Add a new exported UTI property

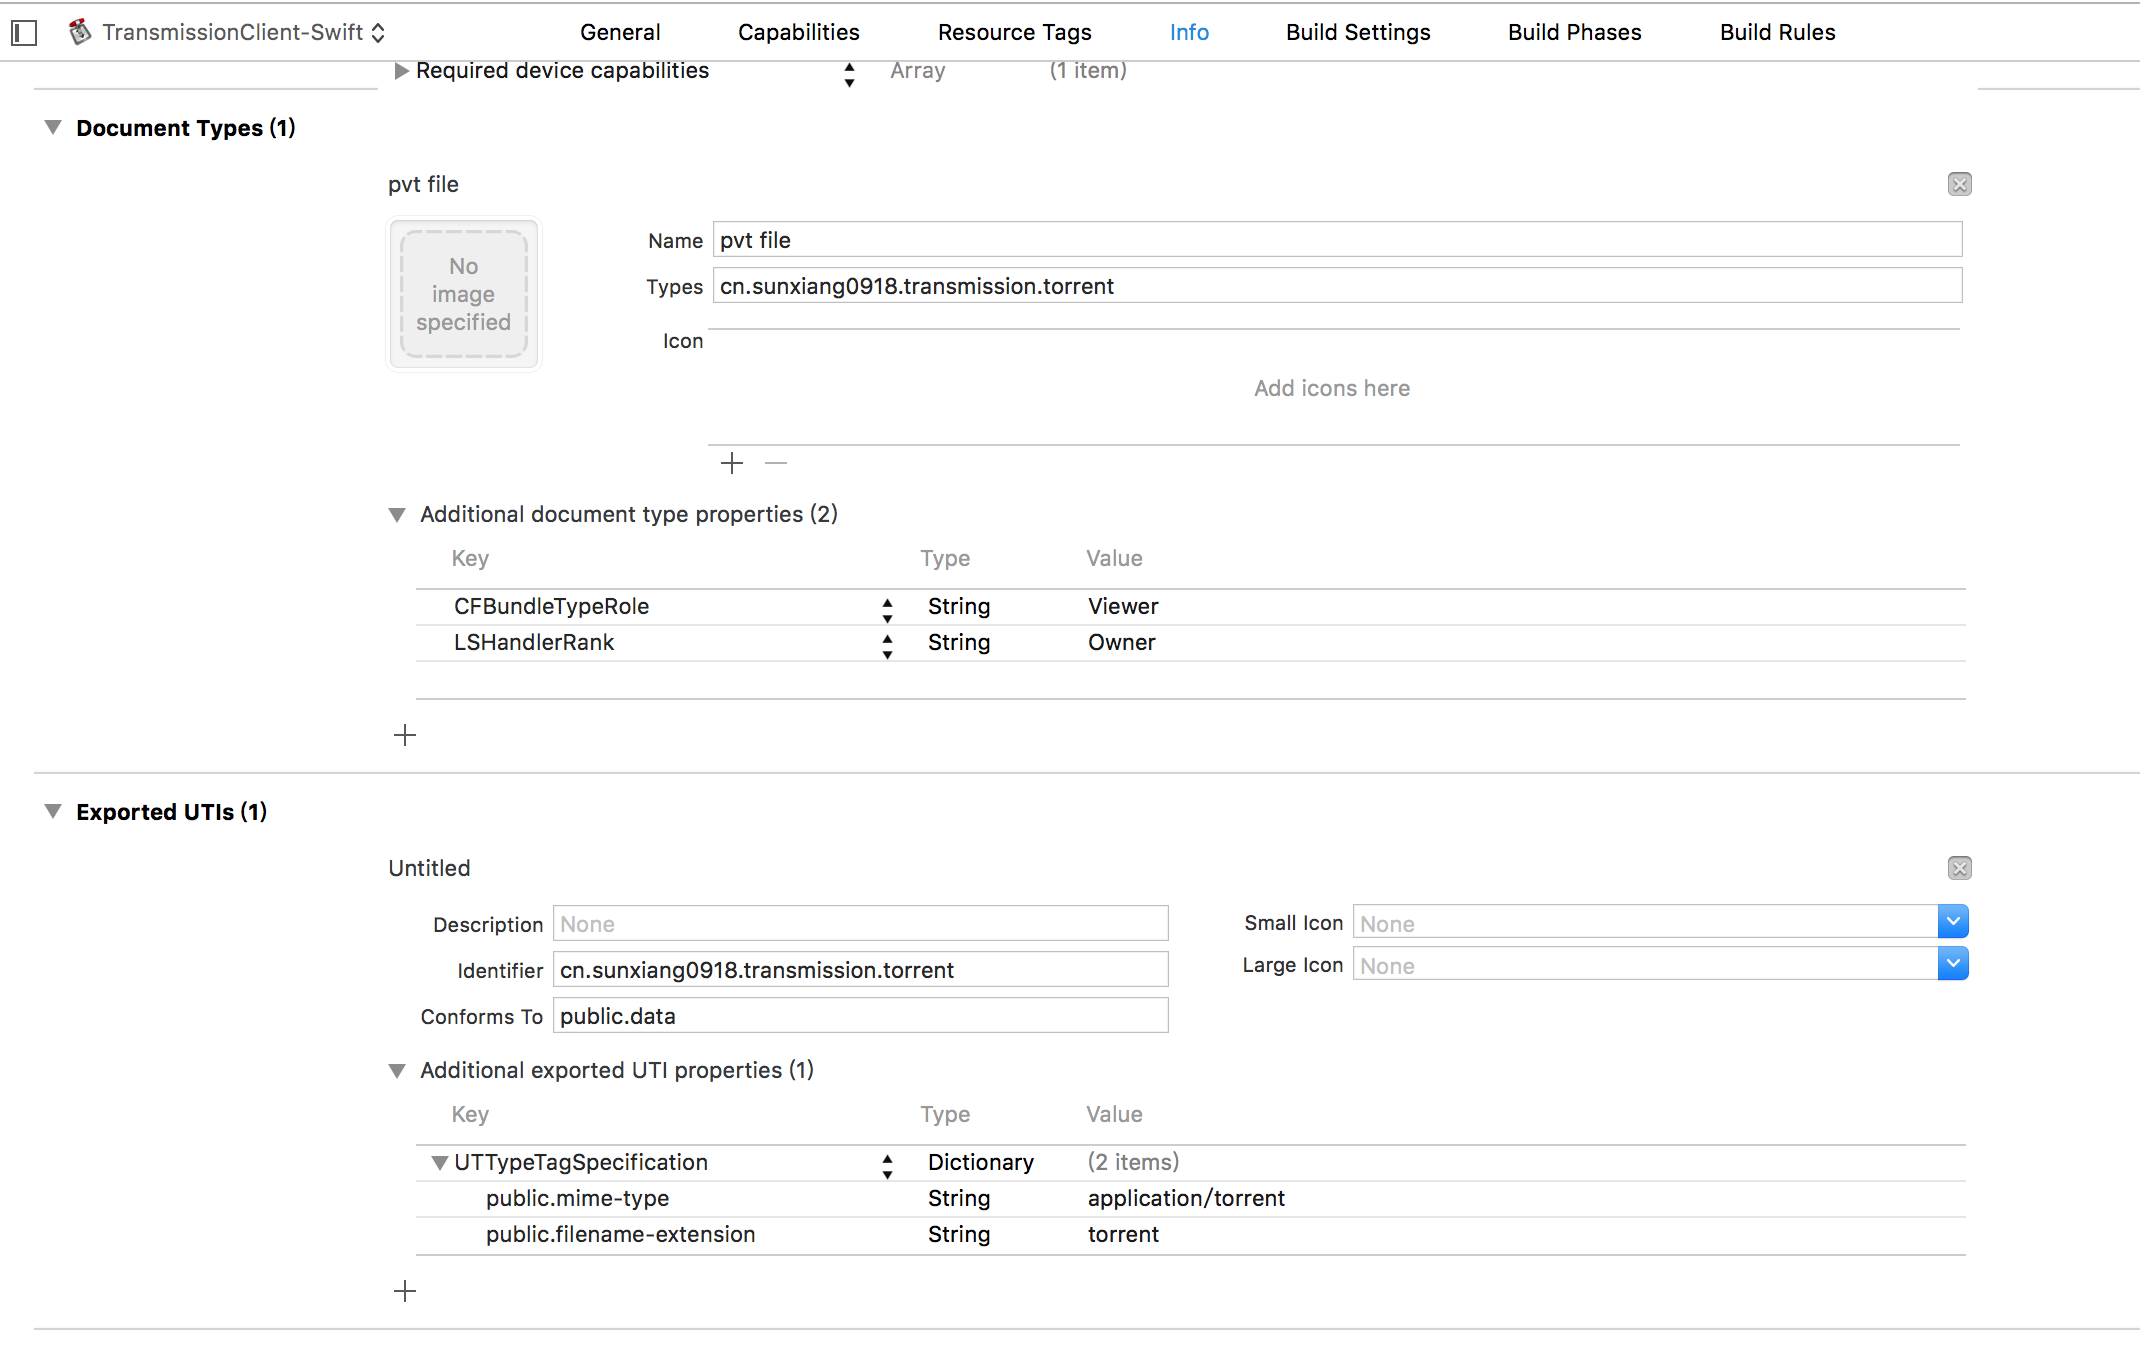click(x=405, y=1292)
